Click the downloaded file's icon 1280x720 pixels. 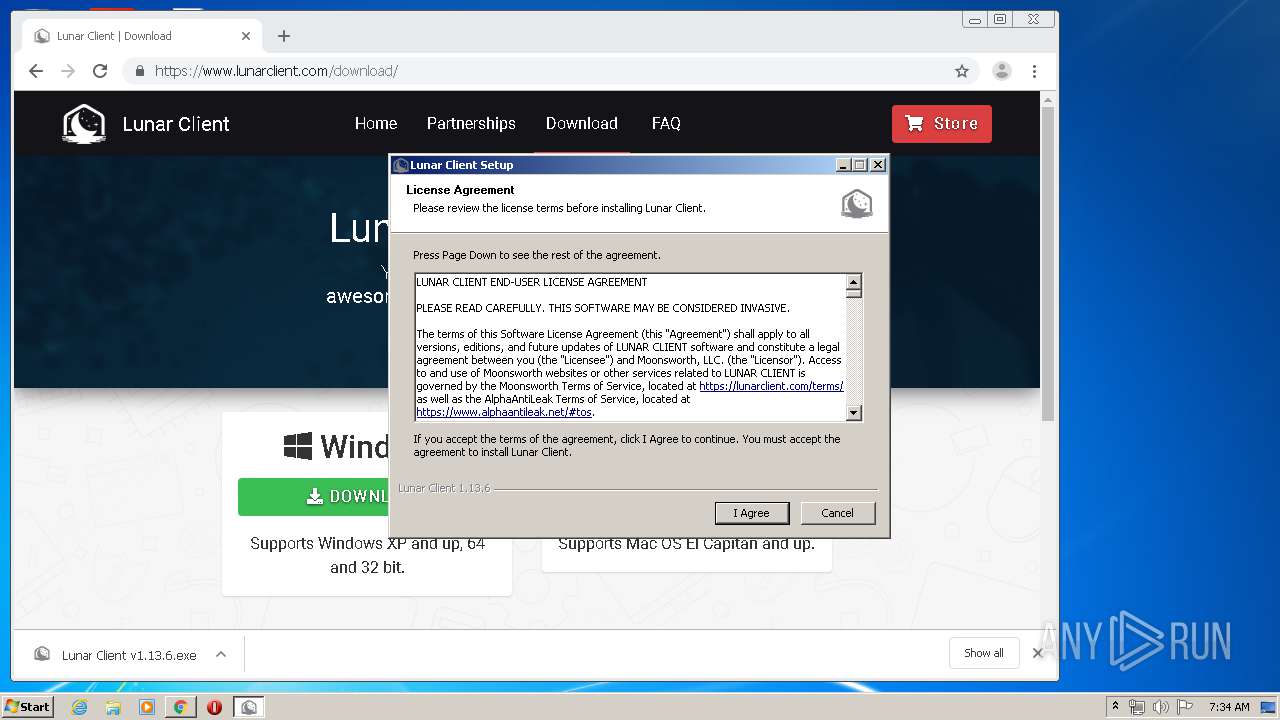[42, 654]
